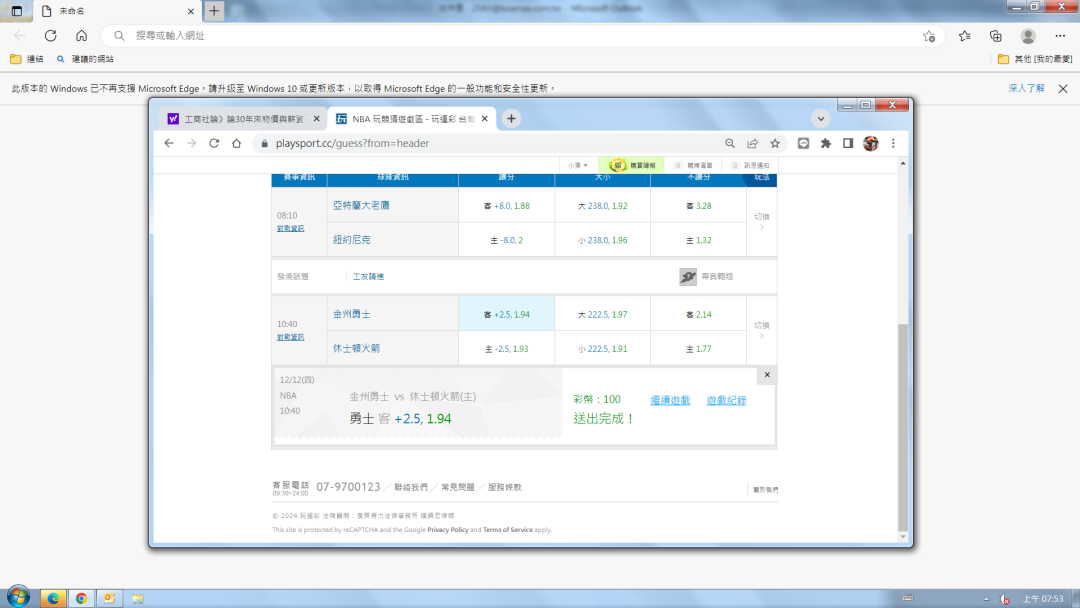The width and height of the screenshot is (1080, 608).
Task: Click the Chrome back arrow
Action: pos(169,143)
